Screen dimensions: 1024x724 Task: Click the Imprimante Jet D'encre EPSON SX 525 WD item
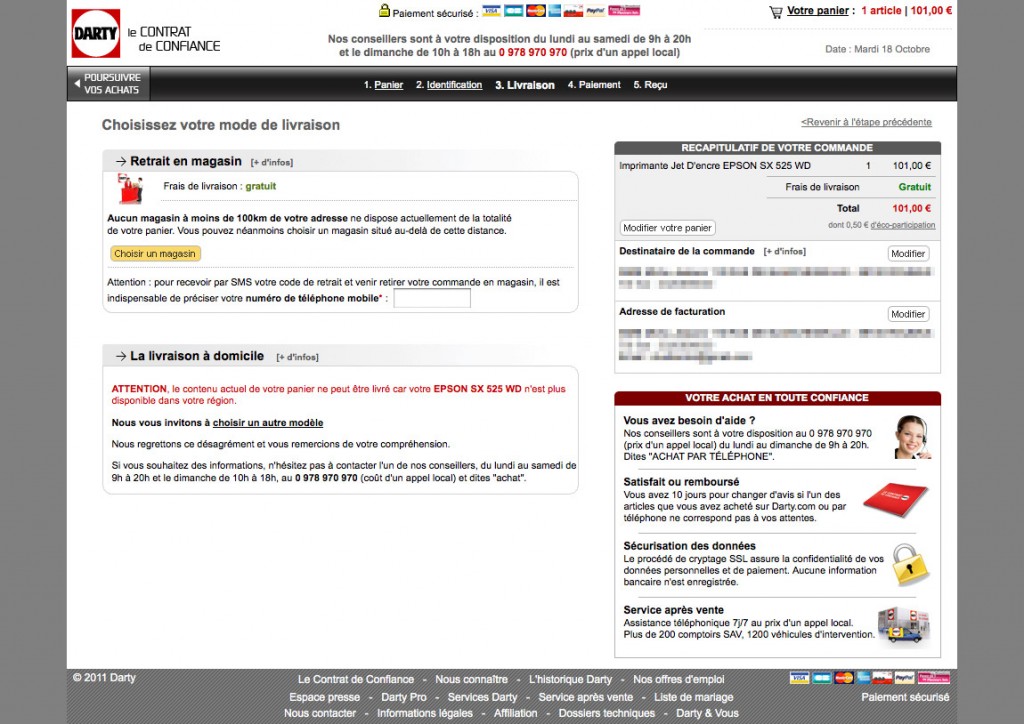point(714,166)
